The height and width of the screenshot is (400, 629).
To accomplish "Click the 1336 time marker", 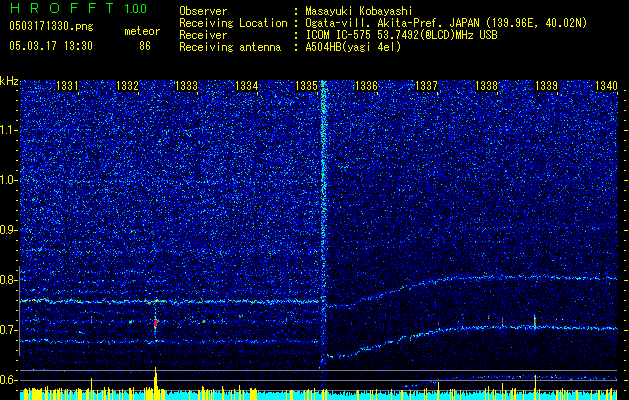I will (367, 85).
